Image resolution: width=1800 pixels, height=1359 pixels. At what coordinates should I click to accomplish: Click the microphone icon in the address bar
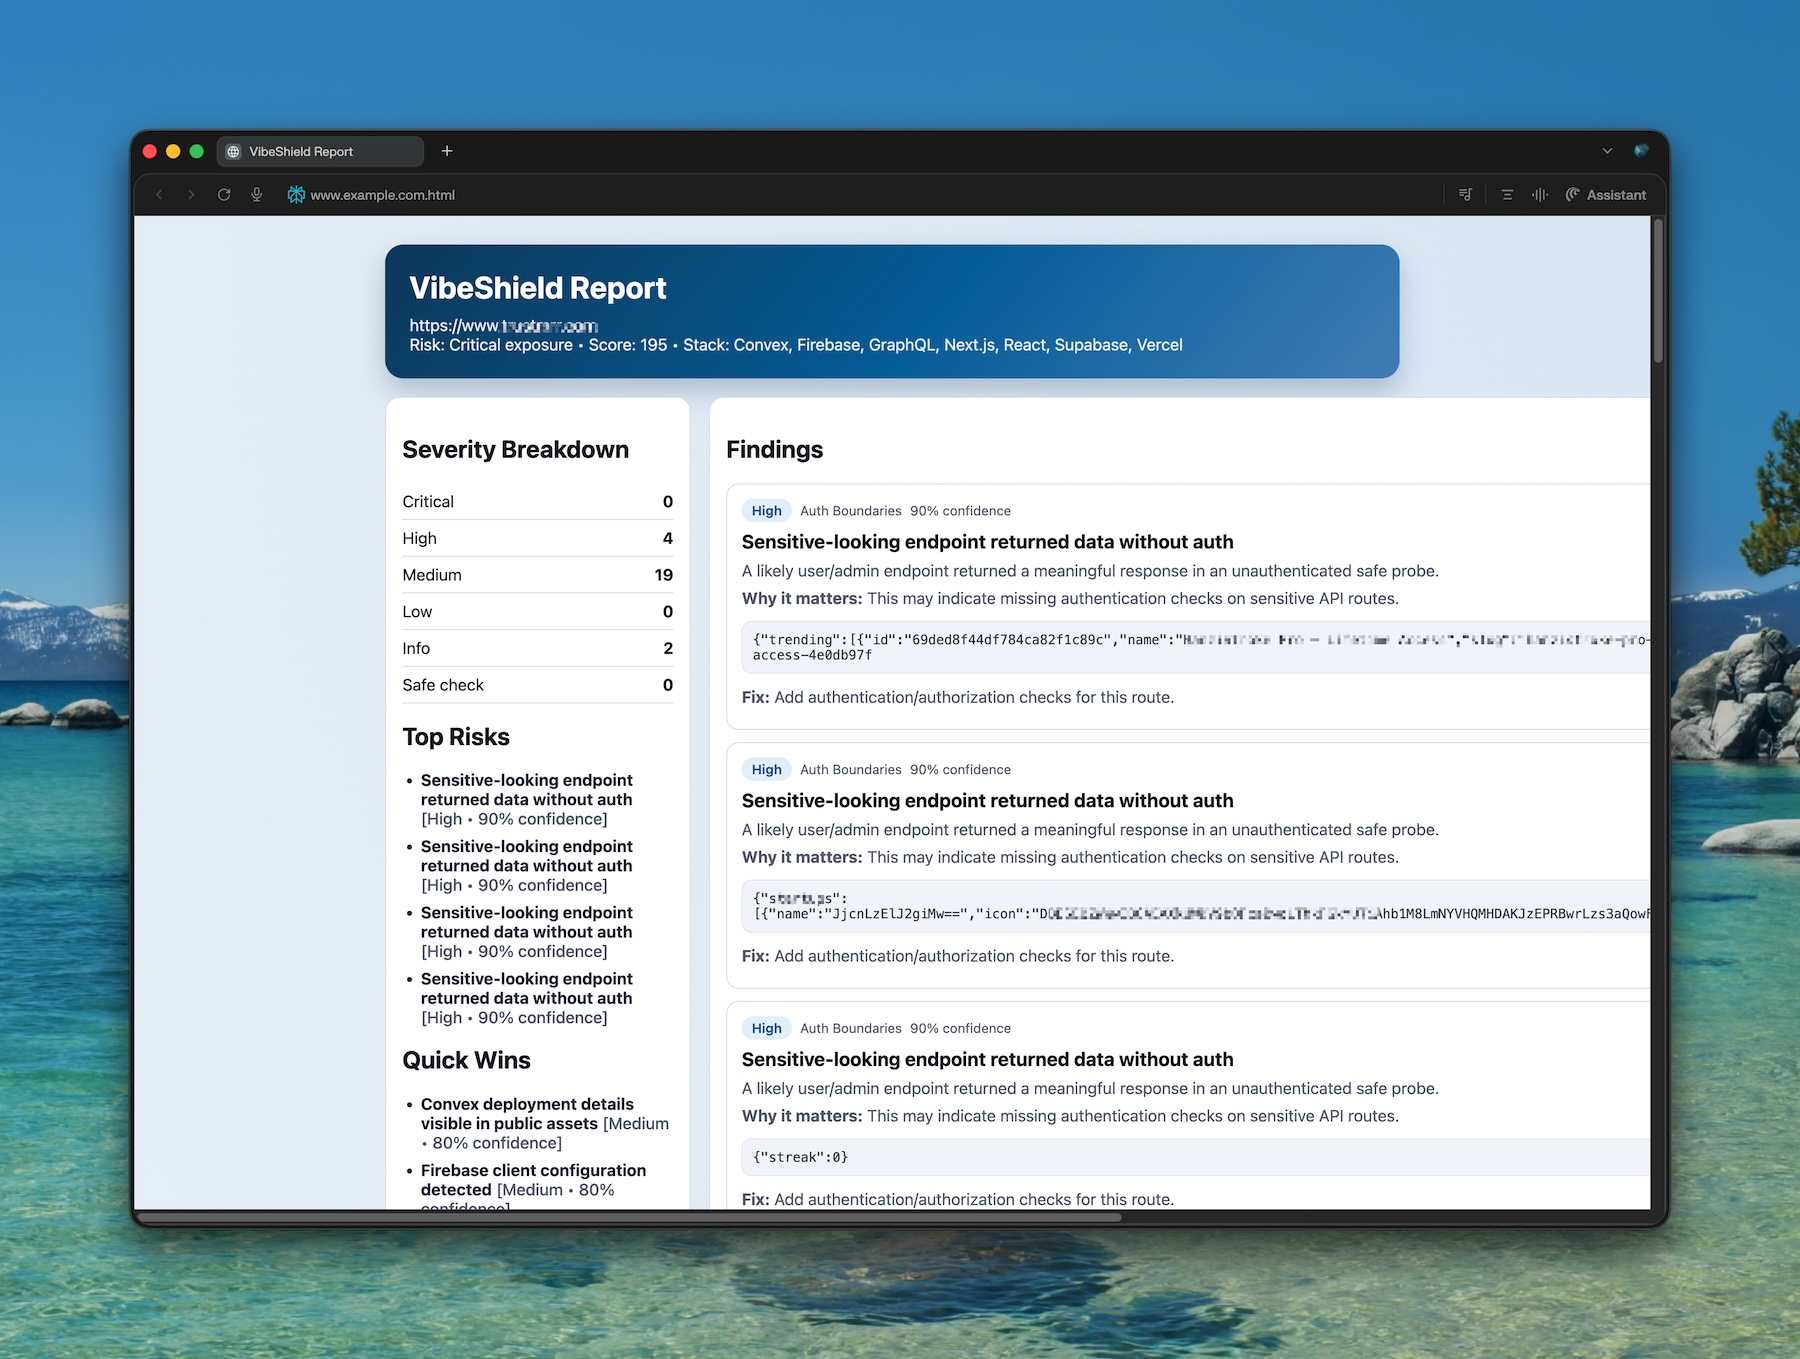[x=256, y=194]
